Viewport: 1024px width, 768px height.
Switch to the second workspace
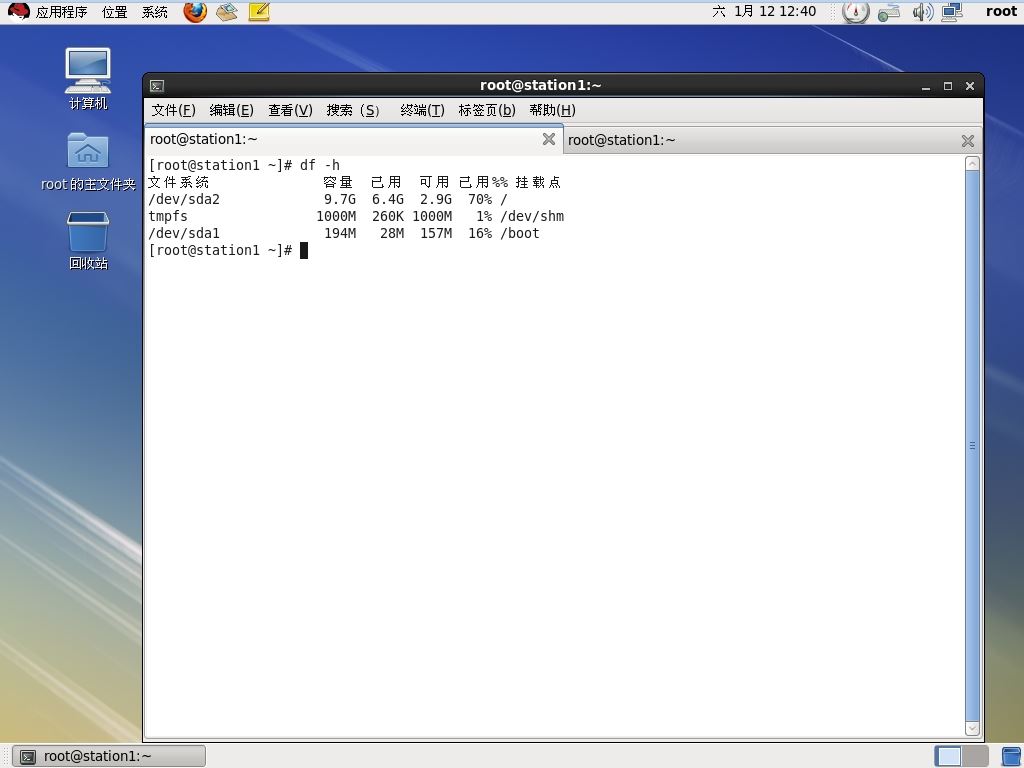pos(974,756)
